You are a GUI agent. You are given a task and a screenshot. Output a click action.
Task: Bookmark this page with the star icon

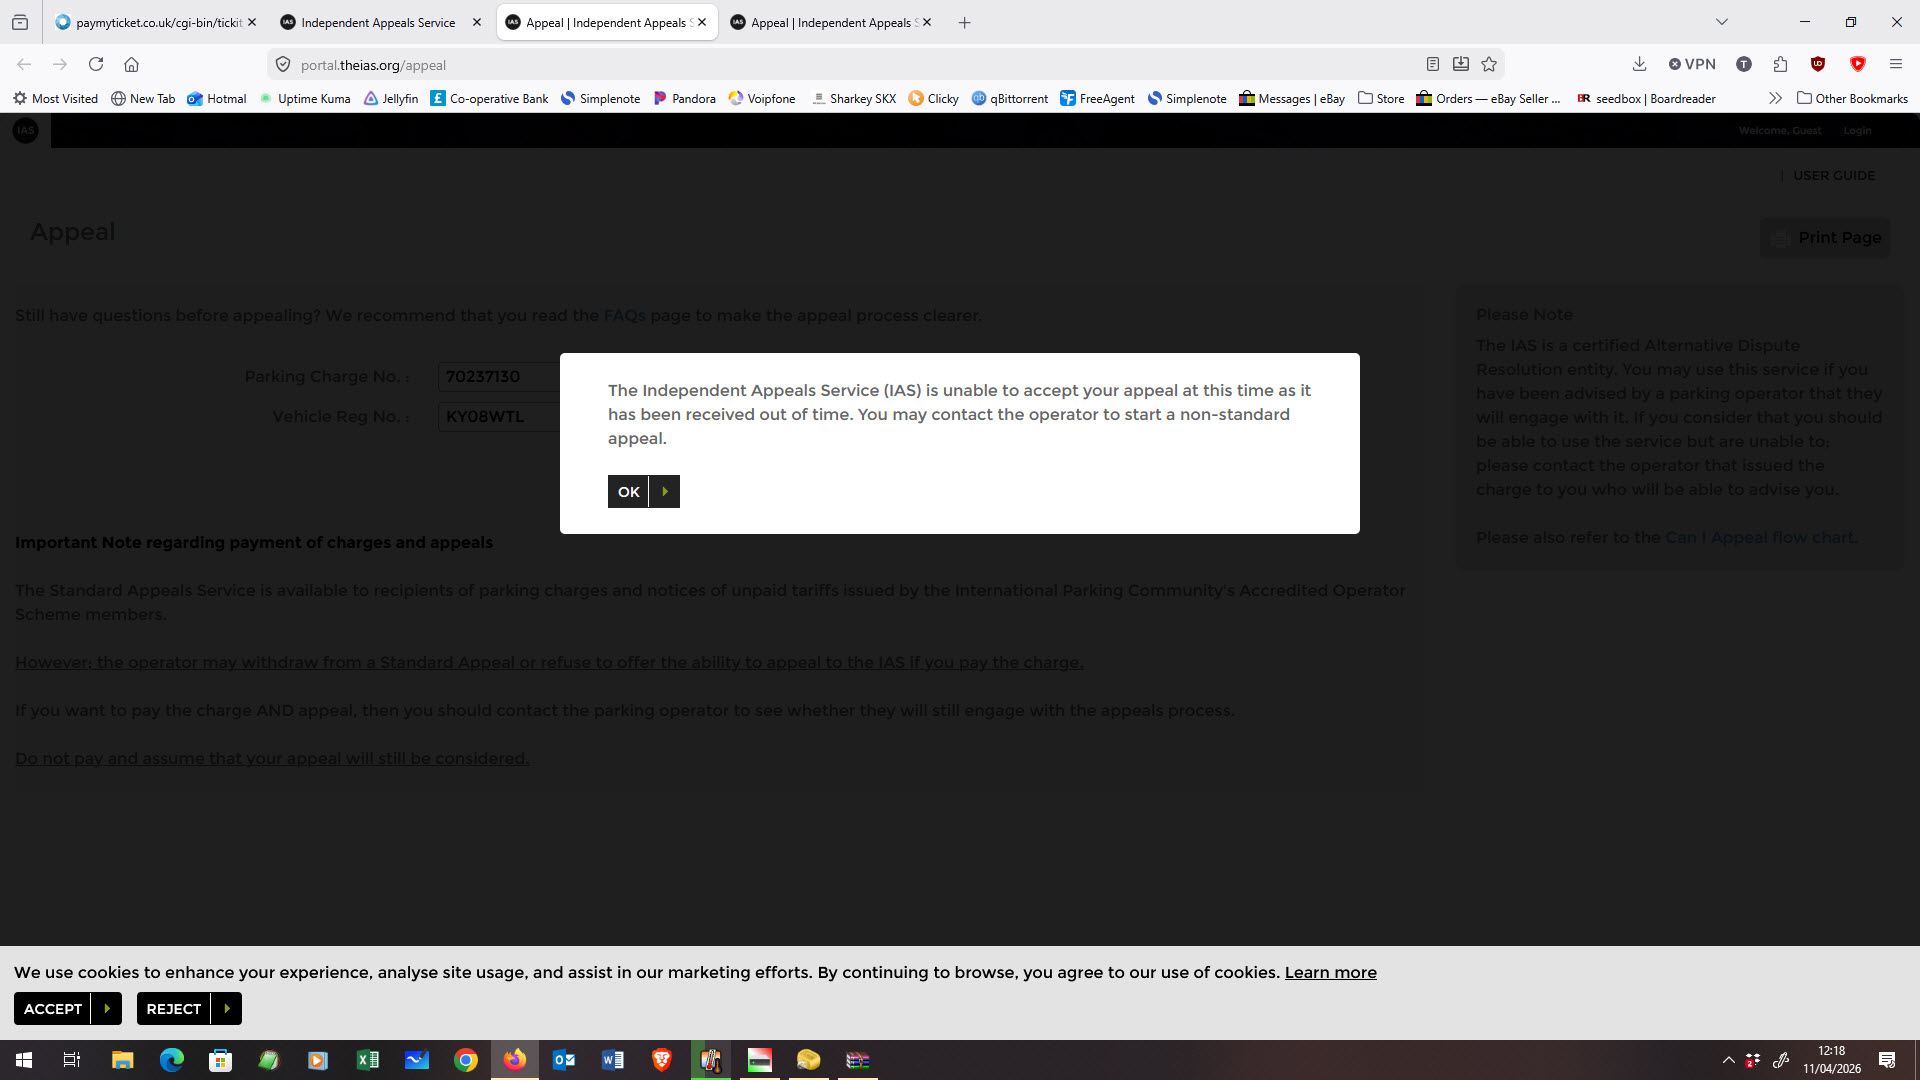1489,64
